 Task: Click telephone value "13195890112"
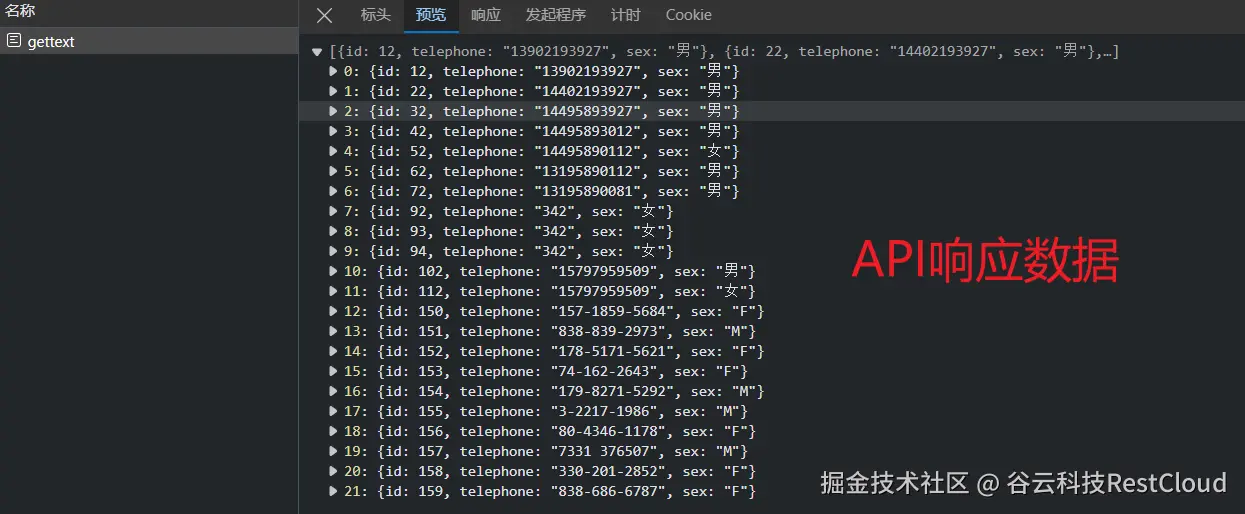click(x=588, y=171)
